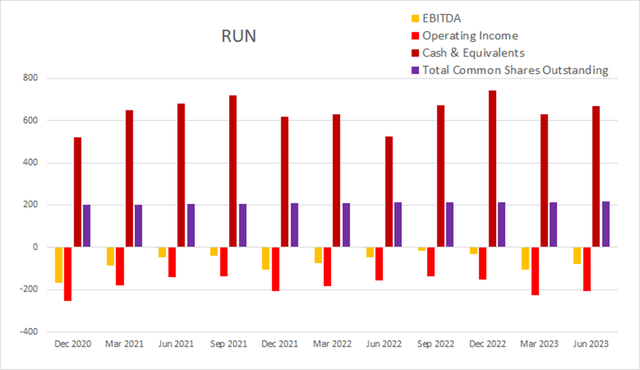640x370 pixels.
Task: Select the Sep 2021 Operating Income bar
Action: tap(224, 261)
